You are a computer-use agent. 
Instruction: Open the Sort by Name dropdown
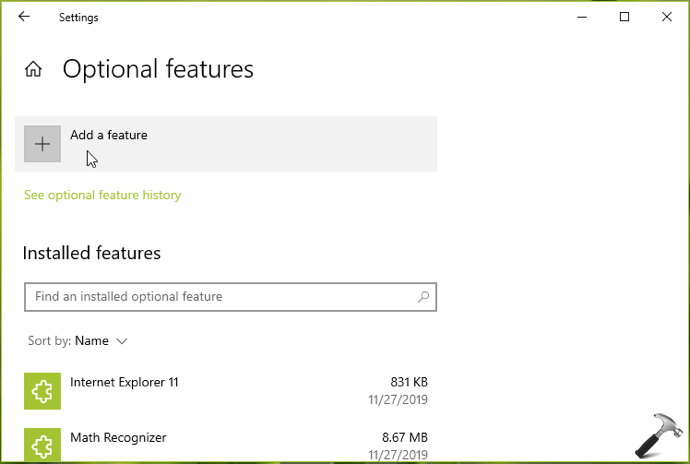point(77,341)
